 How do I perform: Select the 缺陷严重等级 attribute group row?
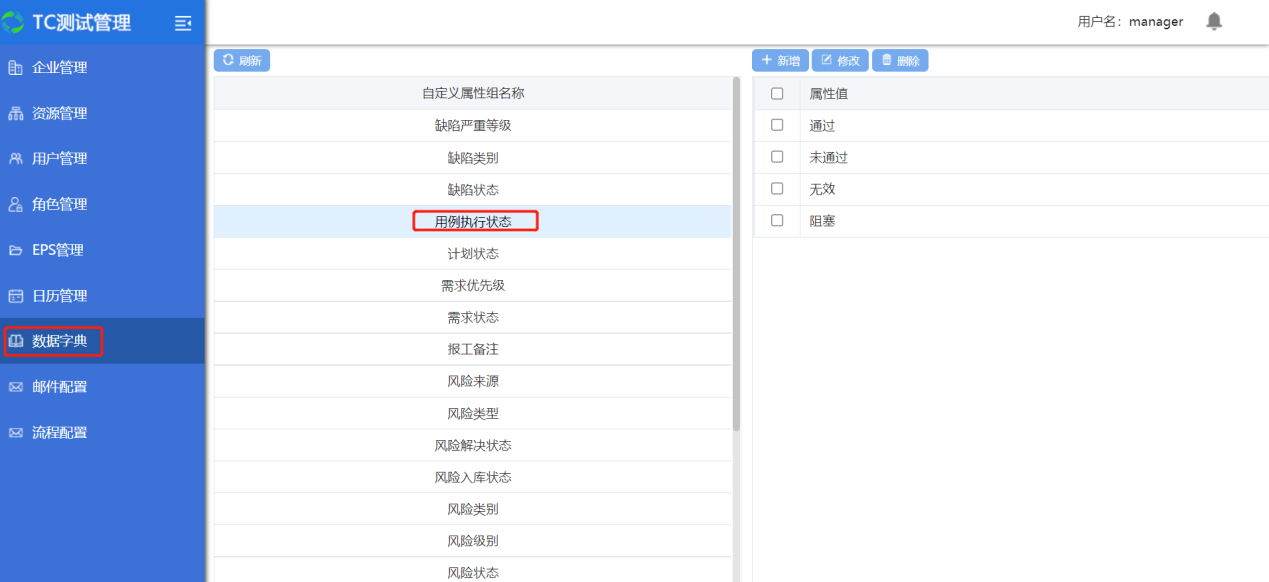[x=473, y=125]
